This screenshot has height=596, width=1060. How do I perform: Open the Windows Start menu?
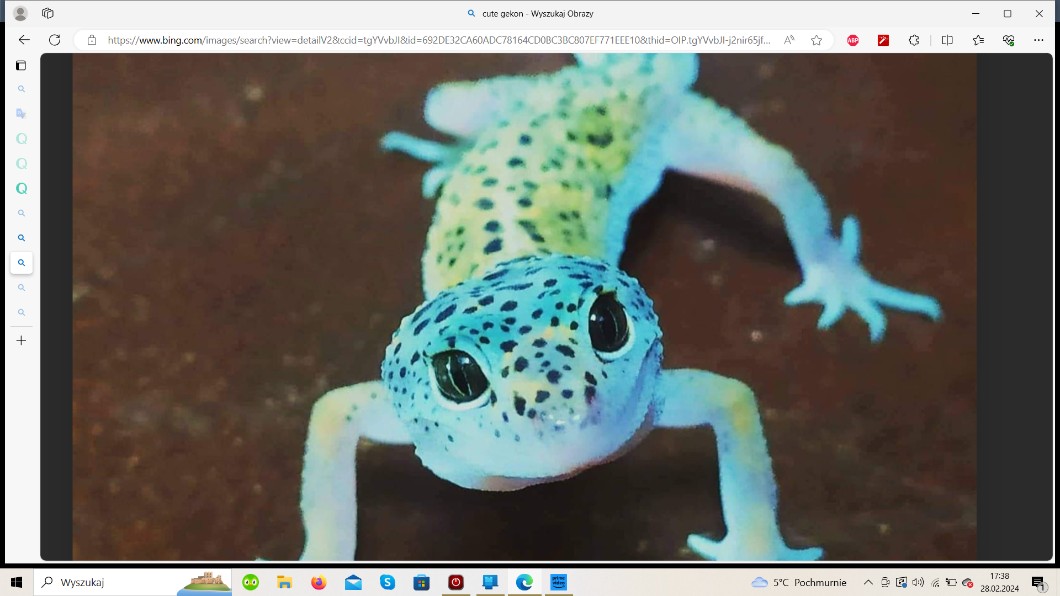16,582
